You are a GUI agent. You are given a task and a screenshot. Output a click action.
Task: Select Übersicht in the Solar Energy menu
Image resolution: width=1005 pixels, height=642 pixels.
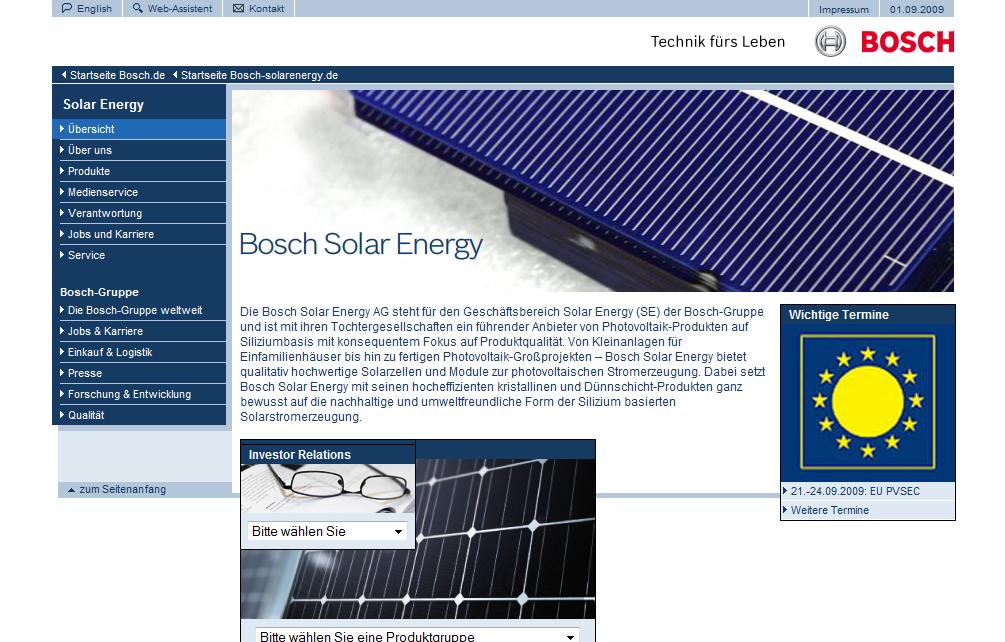point(91,129)
